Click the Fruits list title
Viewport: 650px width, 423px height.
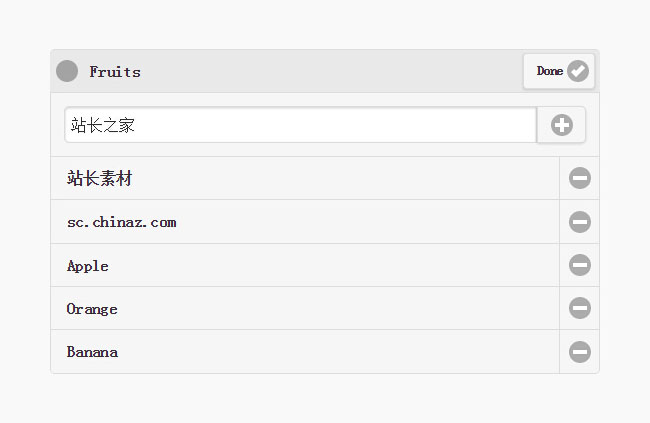115,72
